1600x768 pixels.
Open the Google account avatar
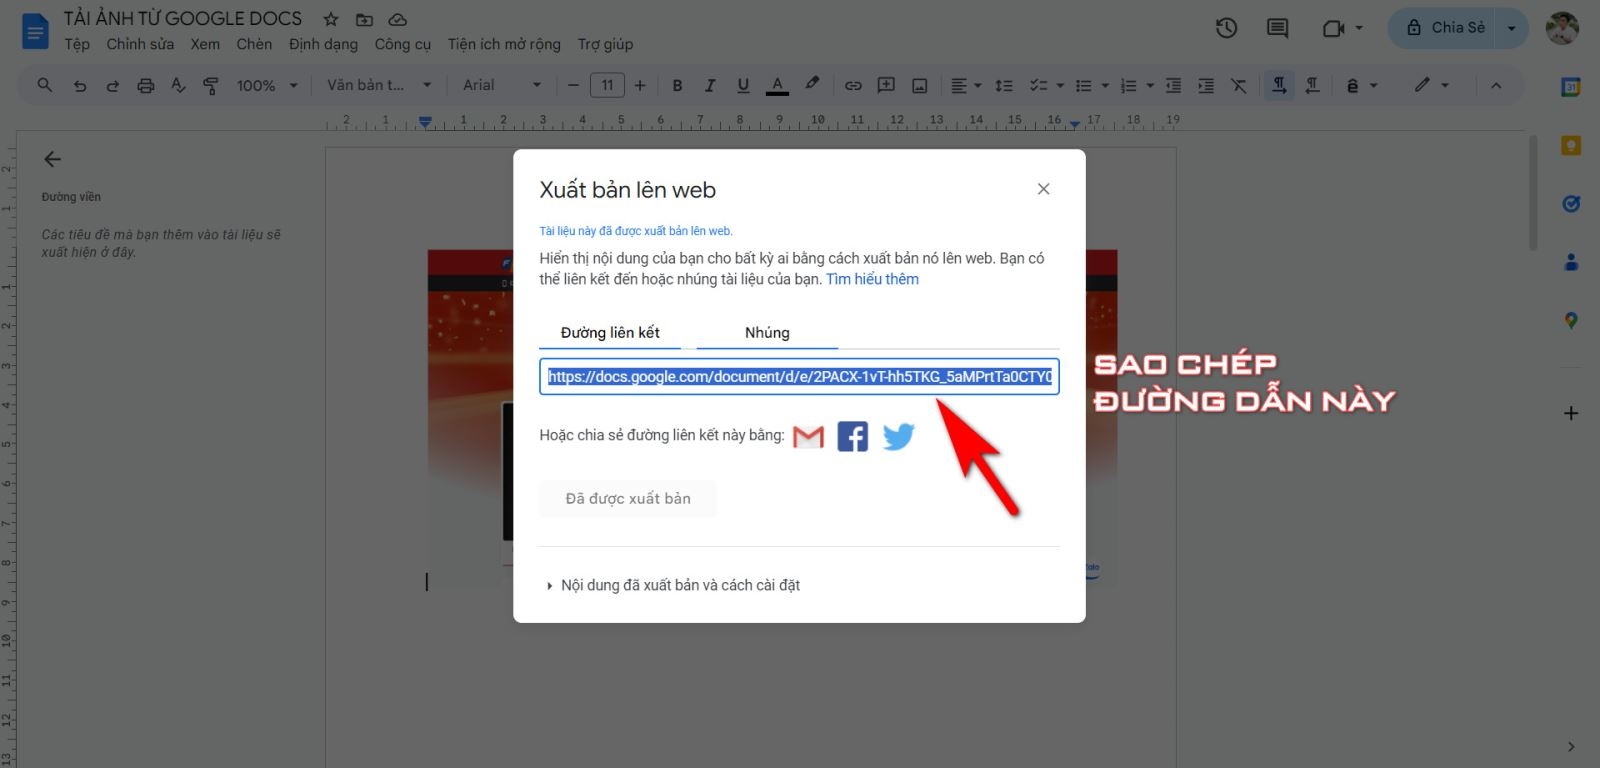1562,28
